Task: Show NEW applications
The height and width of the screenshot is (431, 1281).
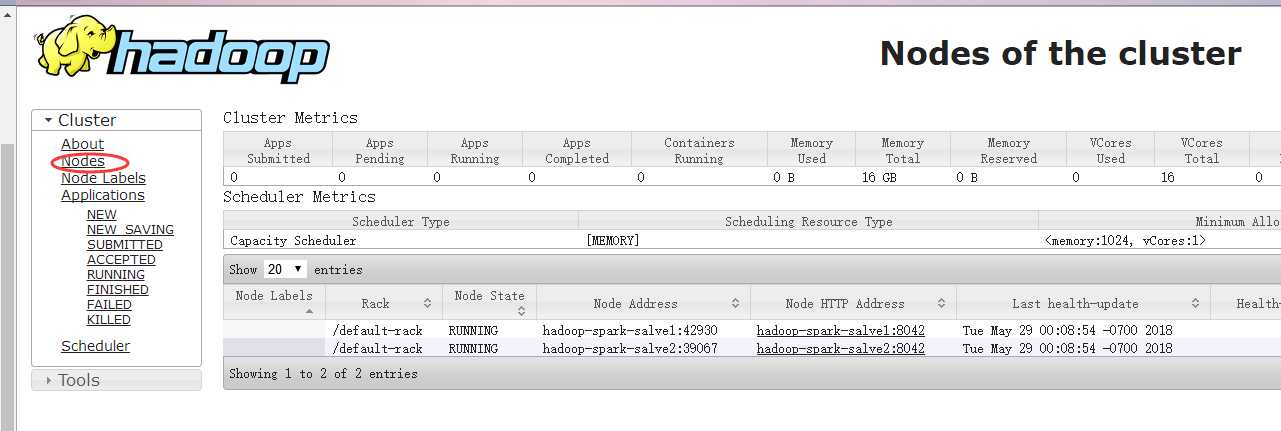Action: tap(101, 214)
